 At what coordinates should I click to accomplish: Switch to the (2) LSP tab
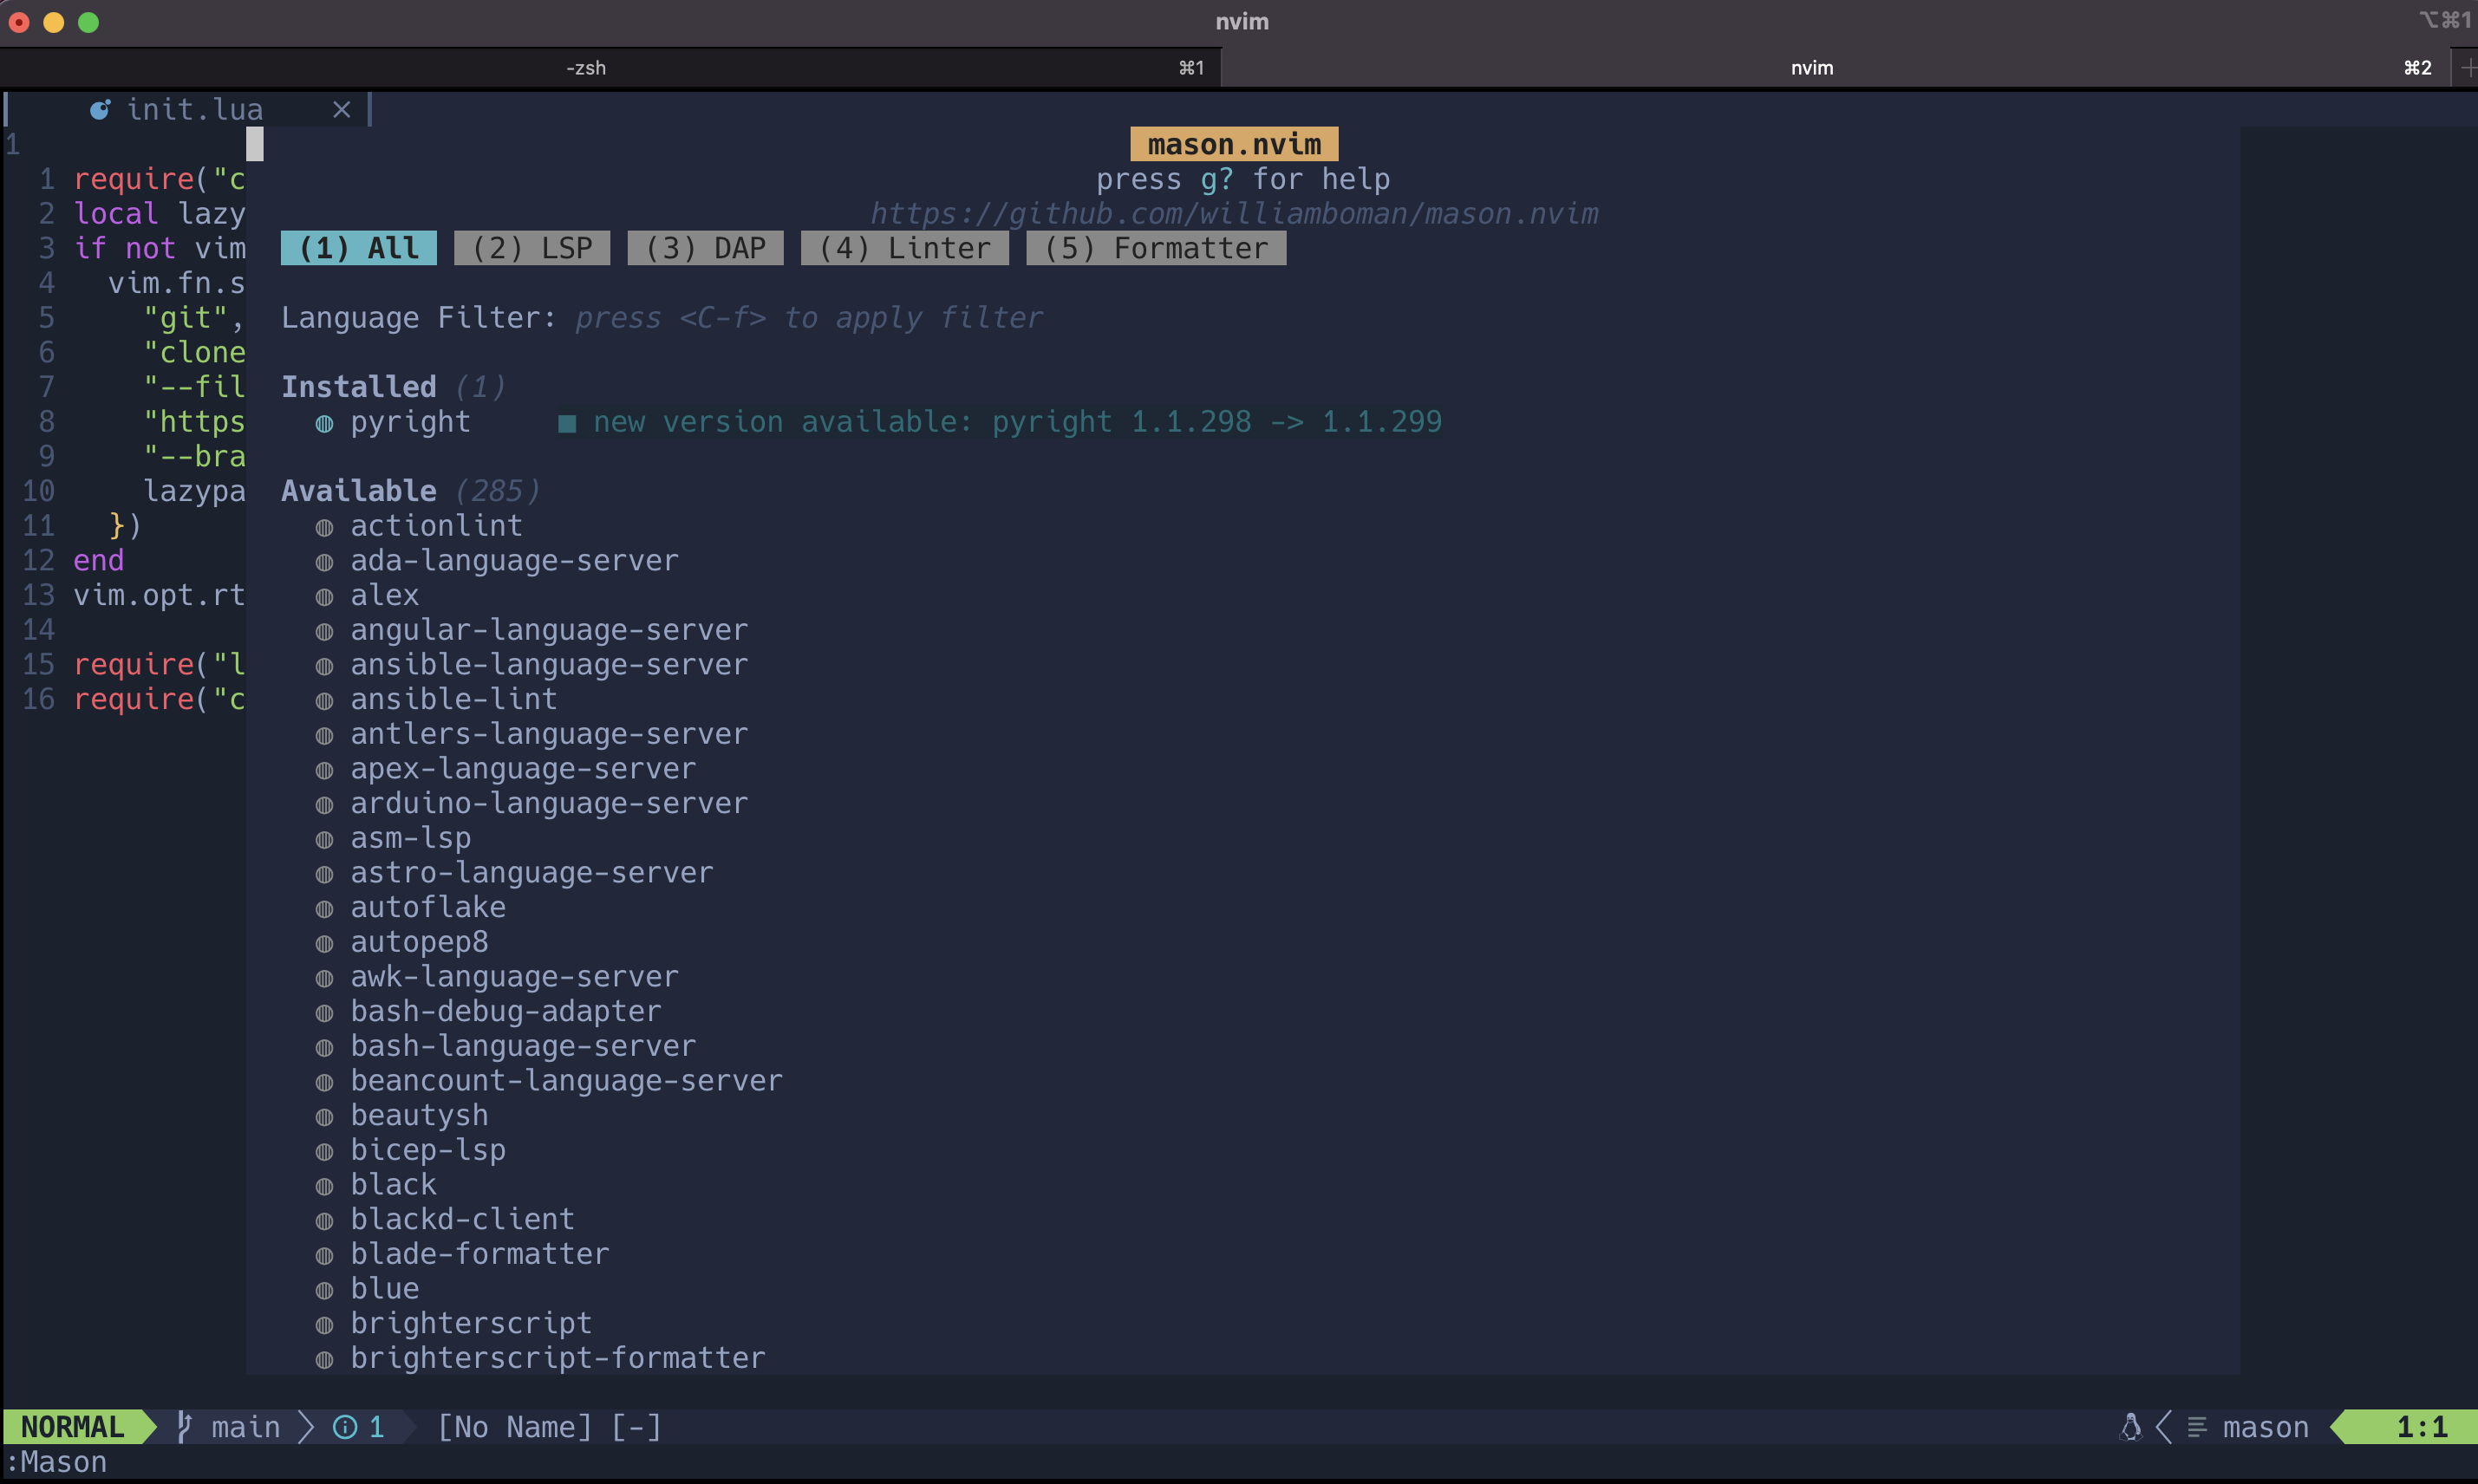[x=532, y=248]
